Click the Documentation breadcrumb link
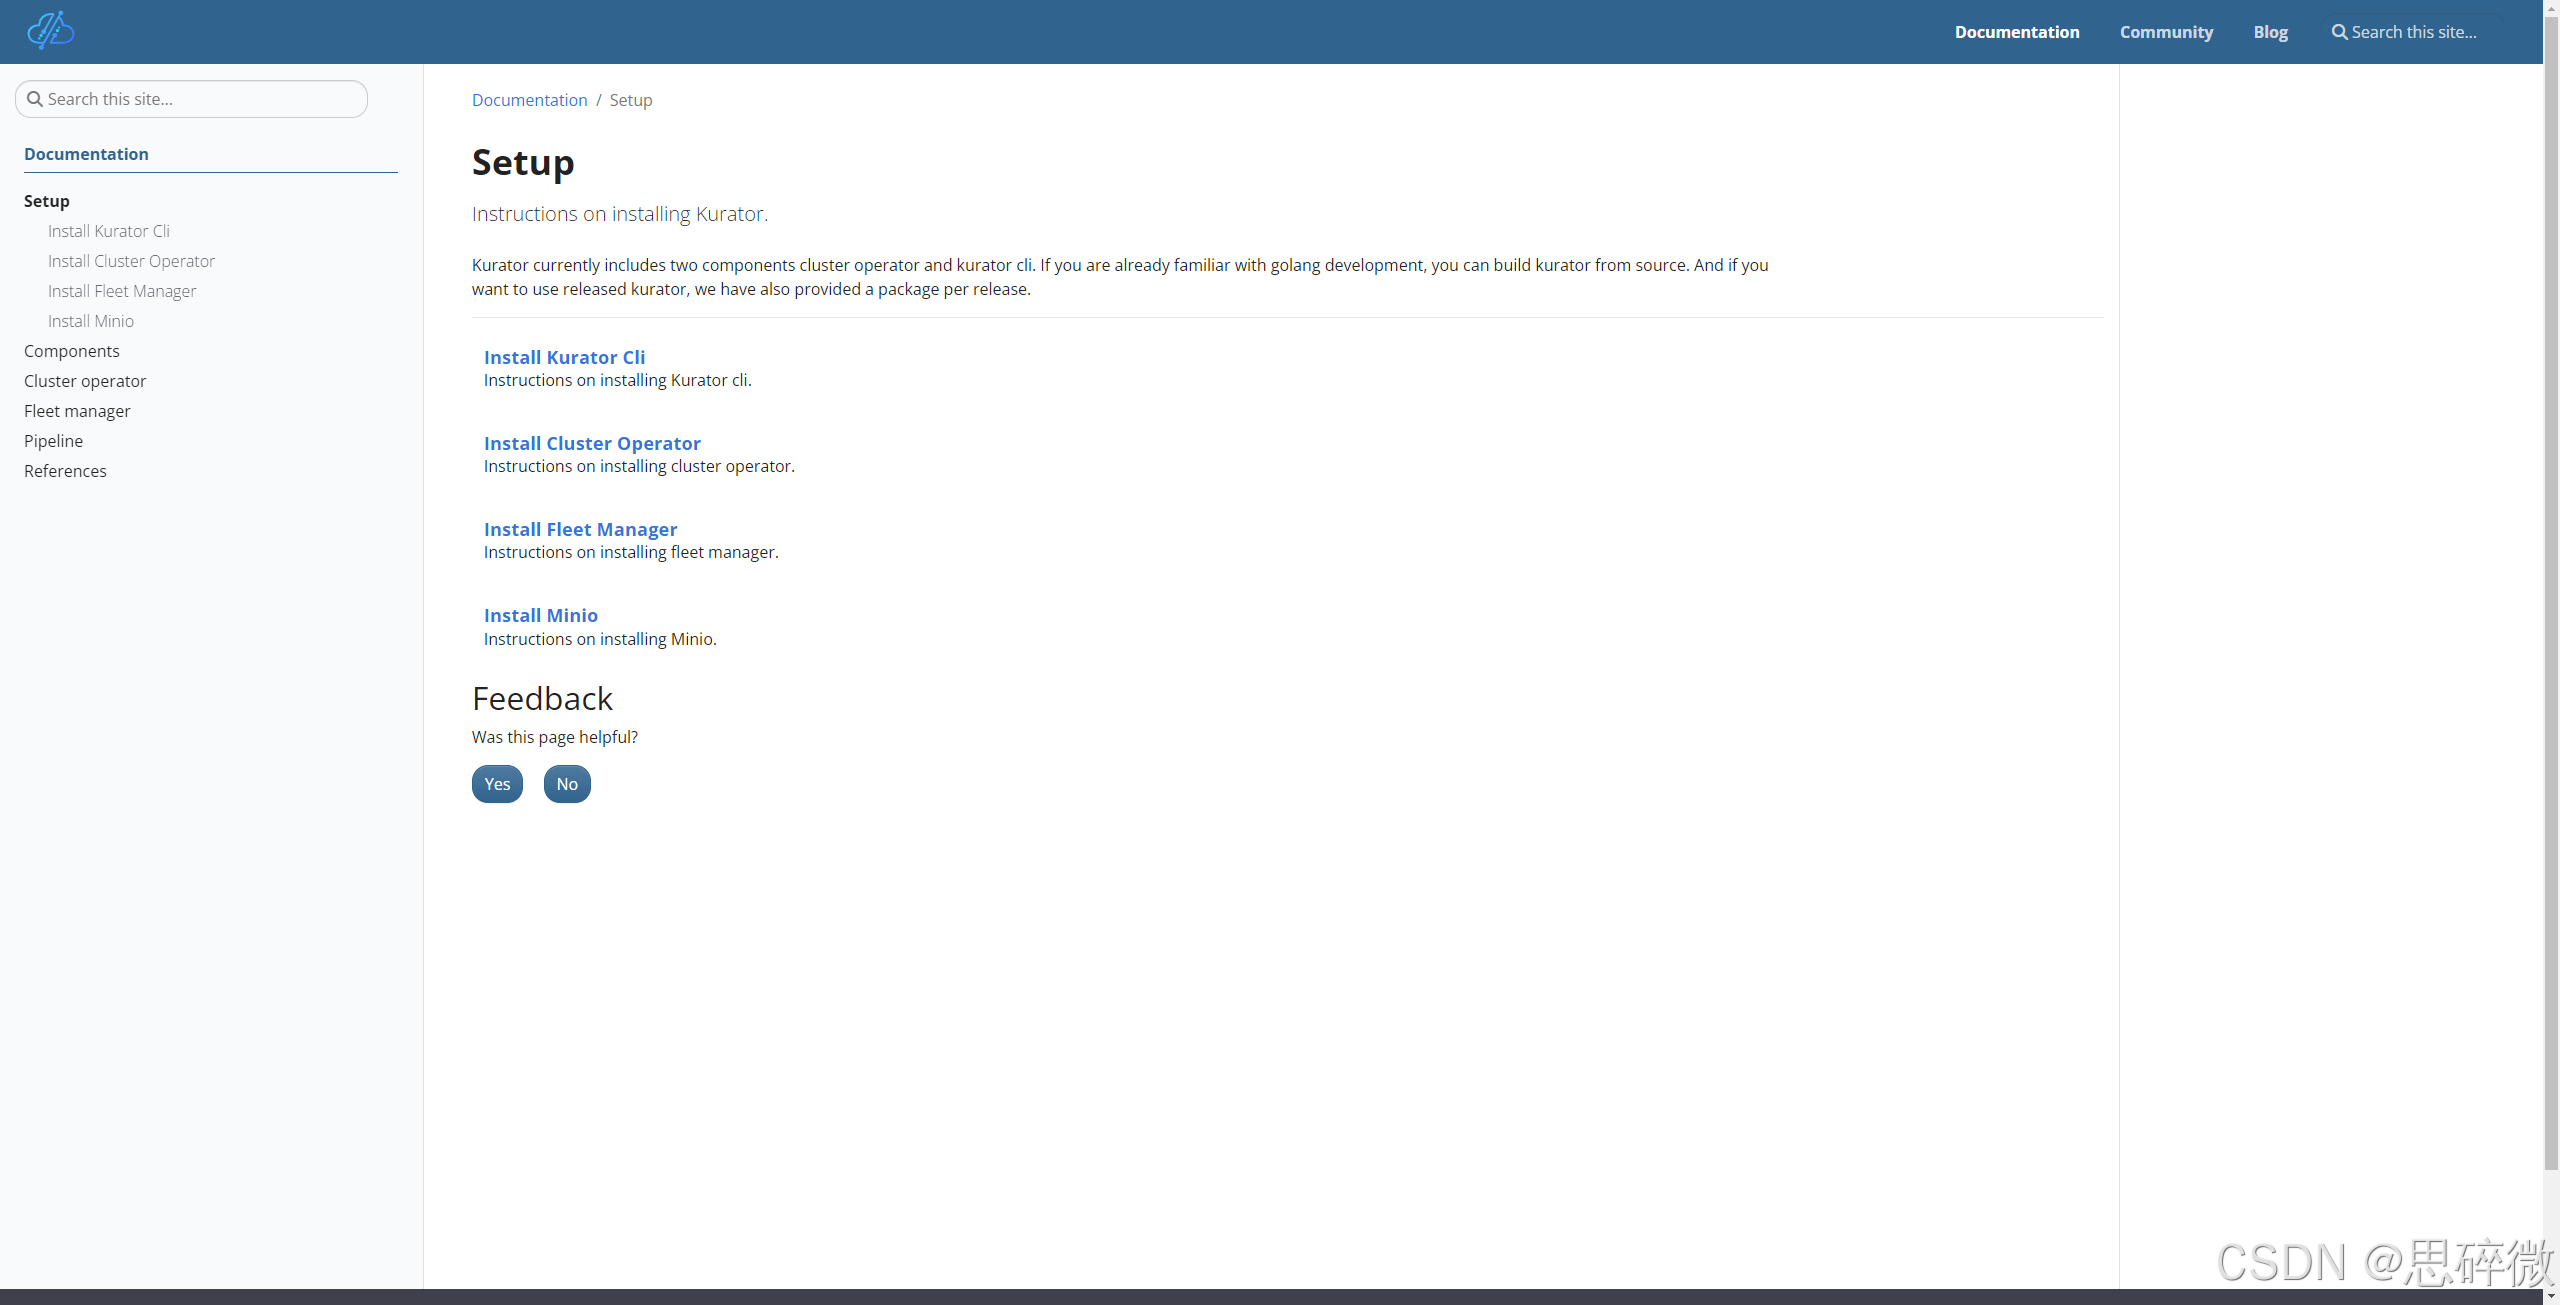 (x=529, y=100)
